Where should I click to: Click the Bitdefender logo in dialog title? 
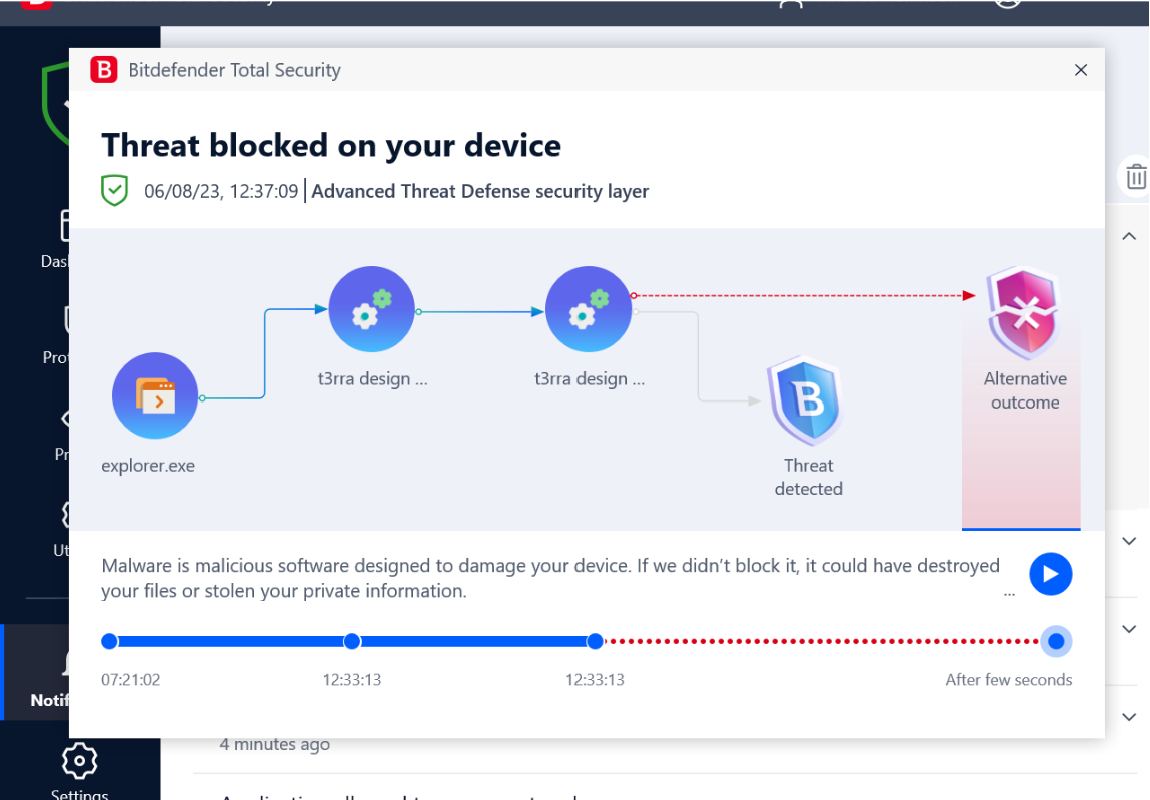tap(103, 70)
